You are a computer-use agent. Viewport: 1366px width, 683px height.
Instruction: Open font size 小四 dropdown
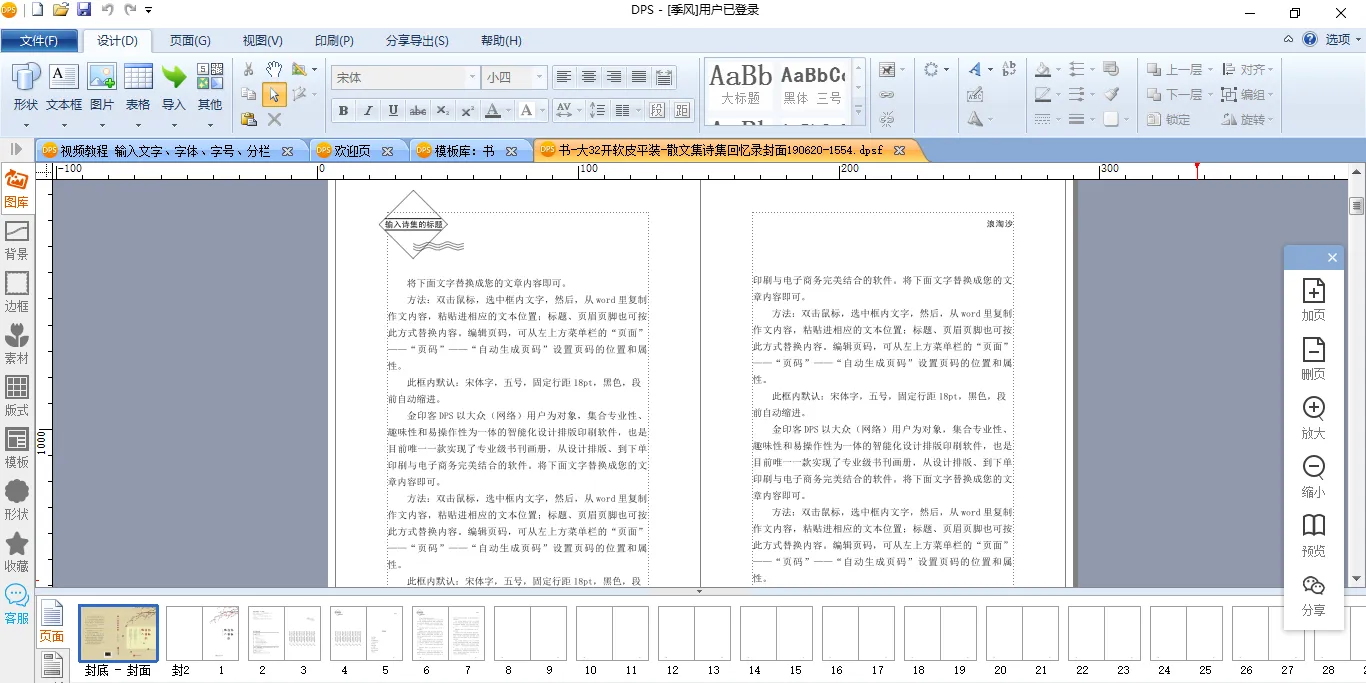[x=539, y=77]
